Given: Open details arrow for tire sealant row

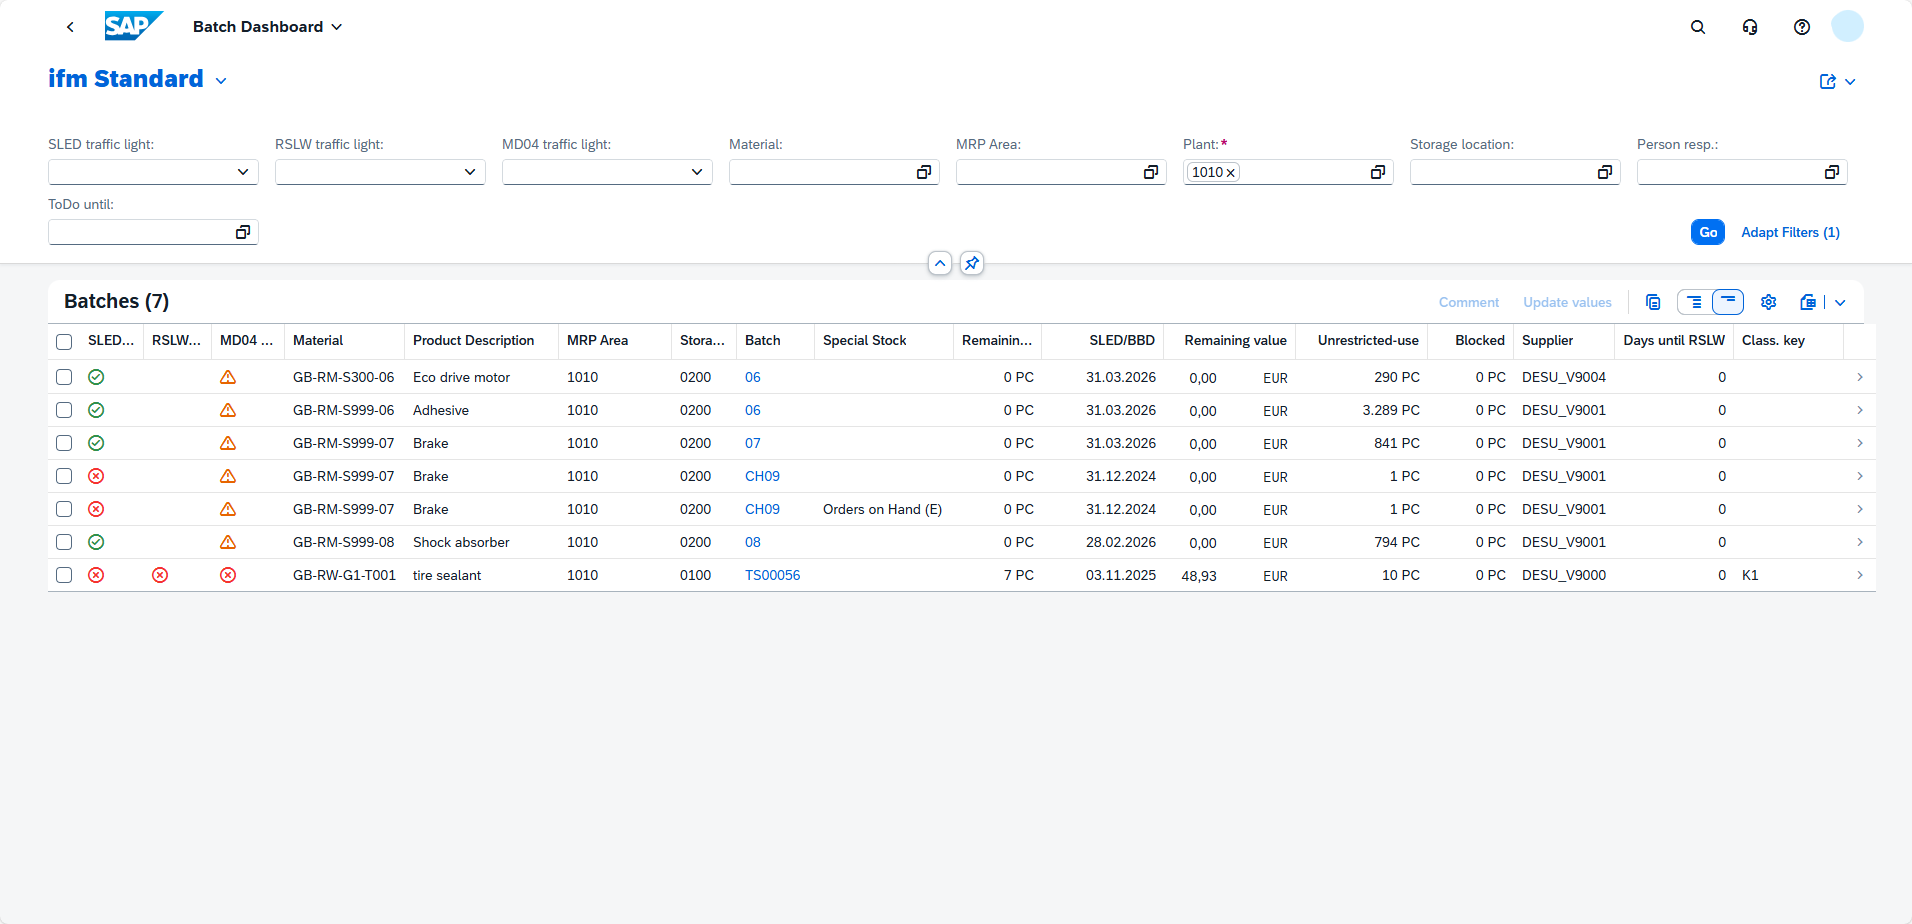Looking at the screenshot, I should click(x=1860, y=575).
